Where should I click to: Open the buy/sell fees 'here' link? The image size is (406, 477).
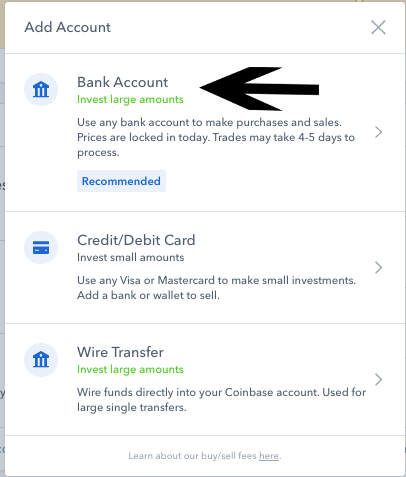269,456
